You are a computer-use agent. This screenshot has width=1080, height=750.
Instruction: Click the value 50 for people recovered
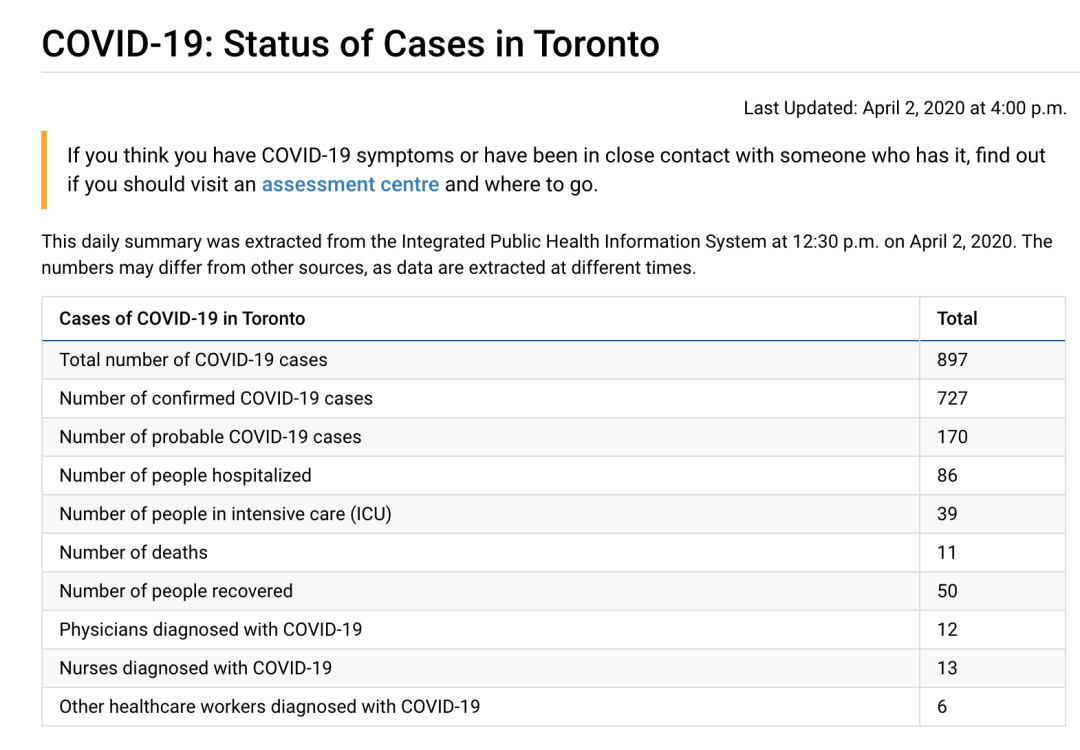pos(947,591)
